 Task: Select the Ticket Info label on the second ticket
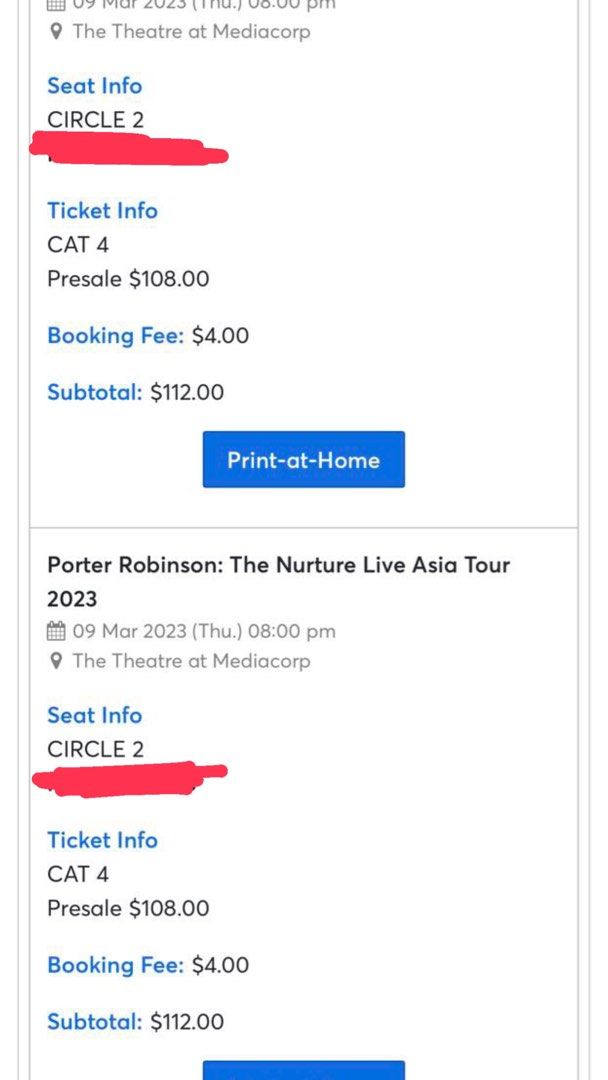pos(102,840)
